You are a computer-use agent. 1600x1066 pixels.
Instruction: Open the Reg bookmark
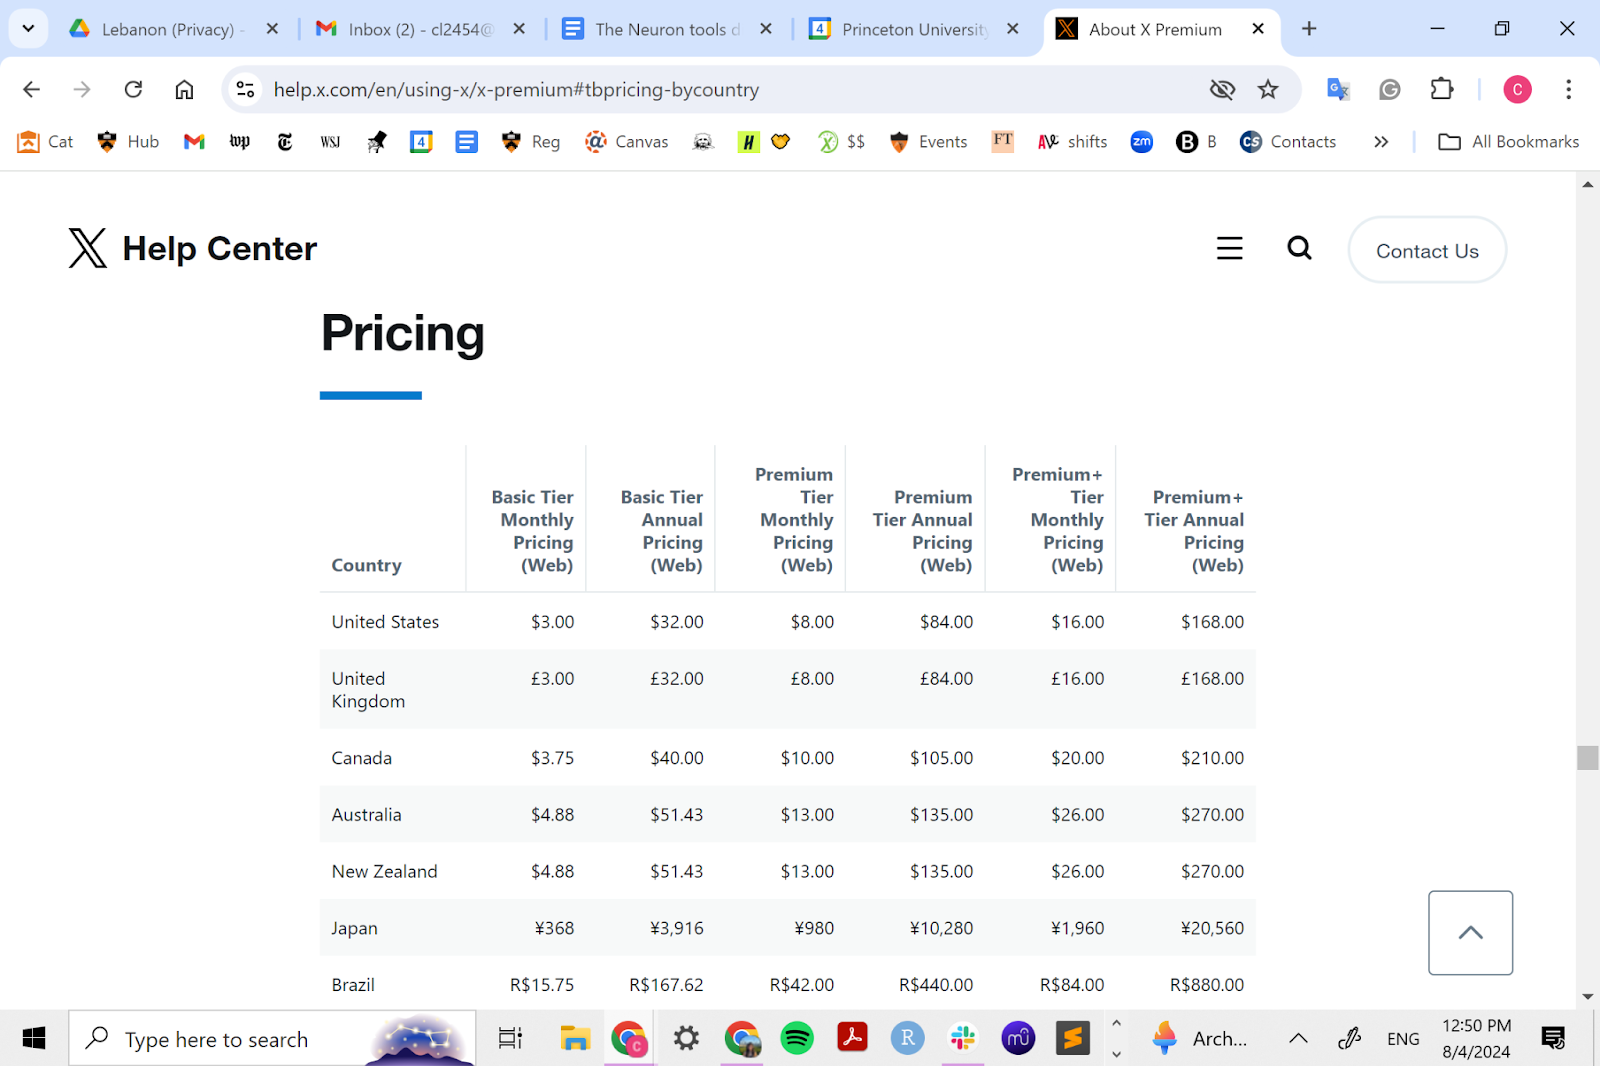coord(531,142)
